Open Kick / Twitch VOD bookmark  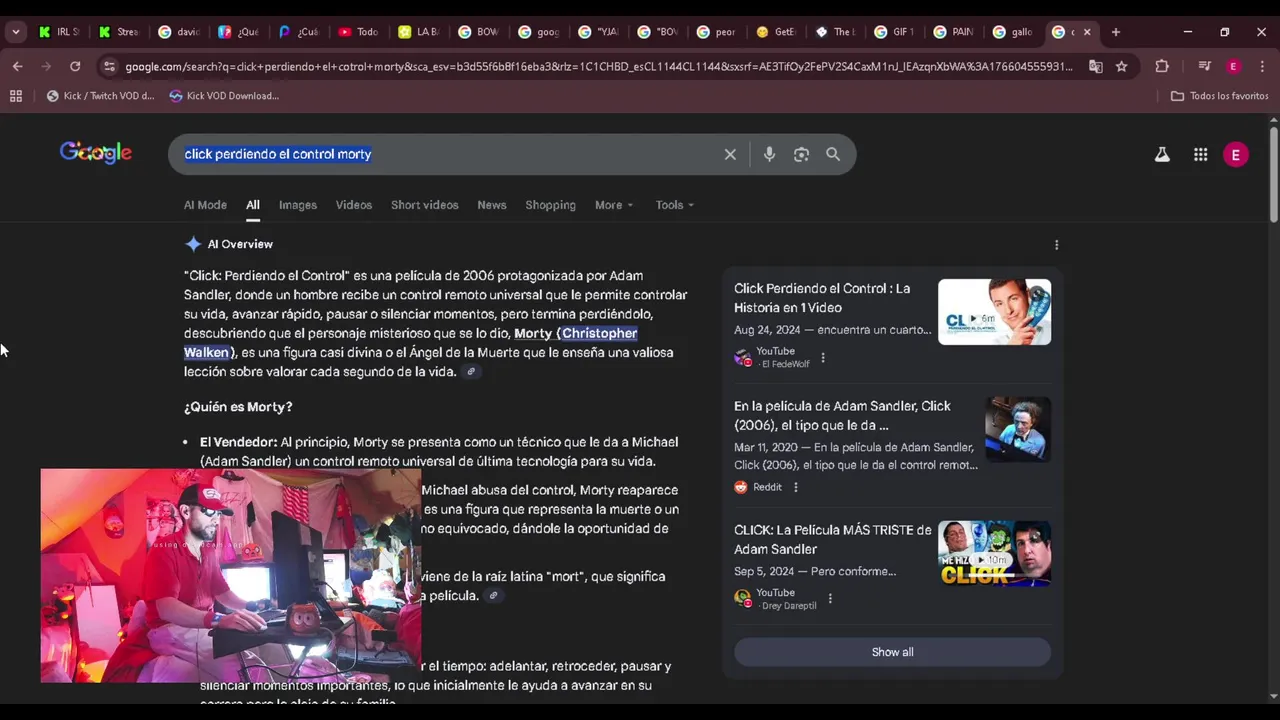click(x=100, y=96)
